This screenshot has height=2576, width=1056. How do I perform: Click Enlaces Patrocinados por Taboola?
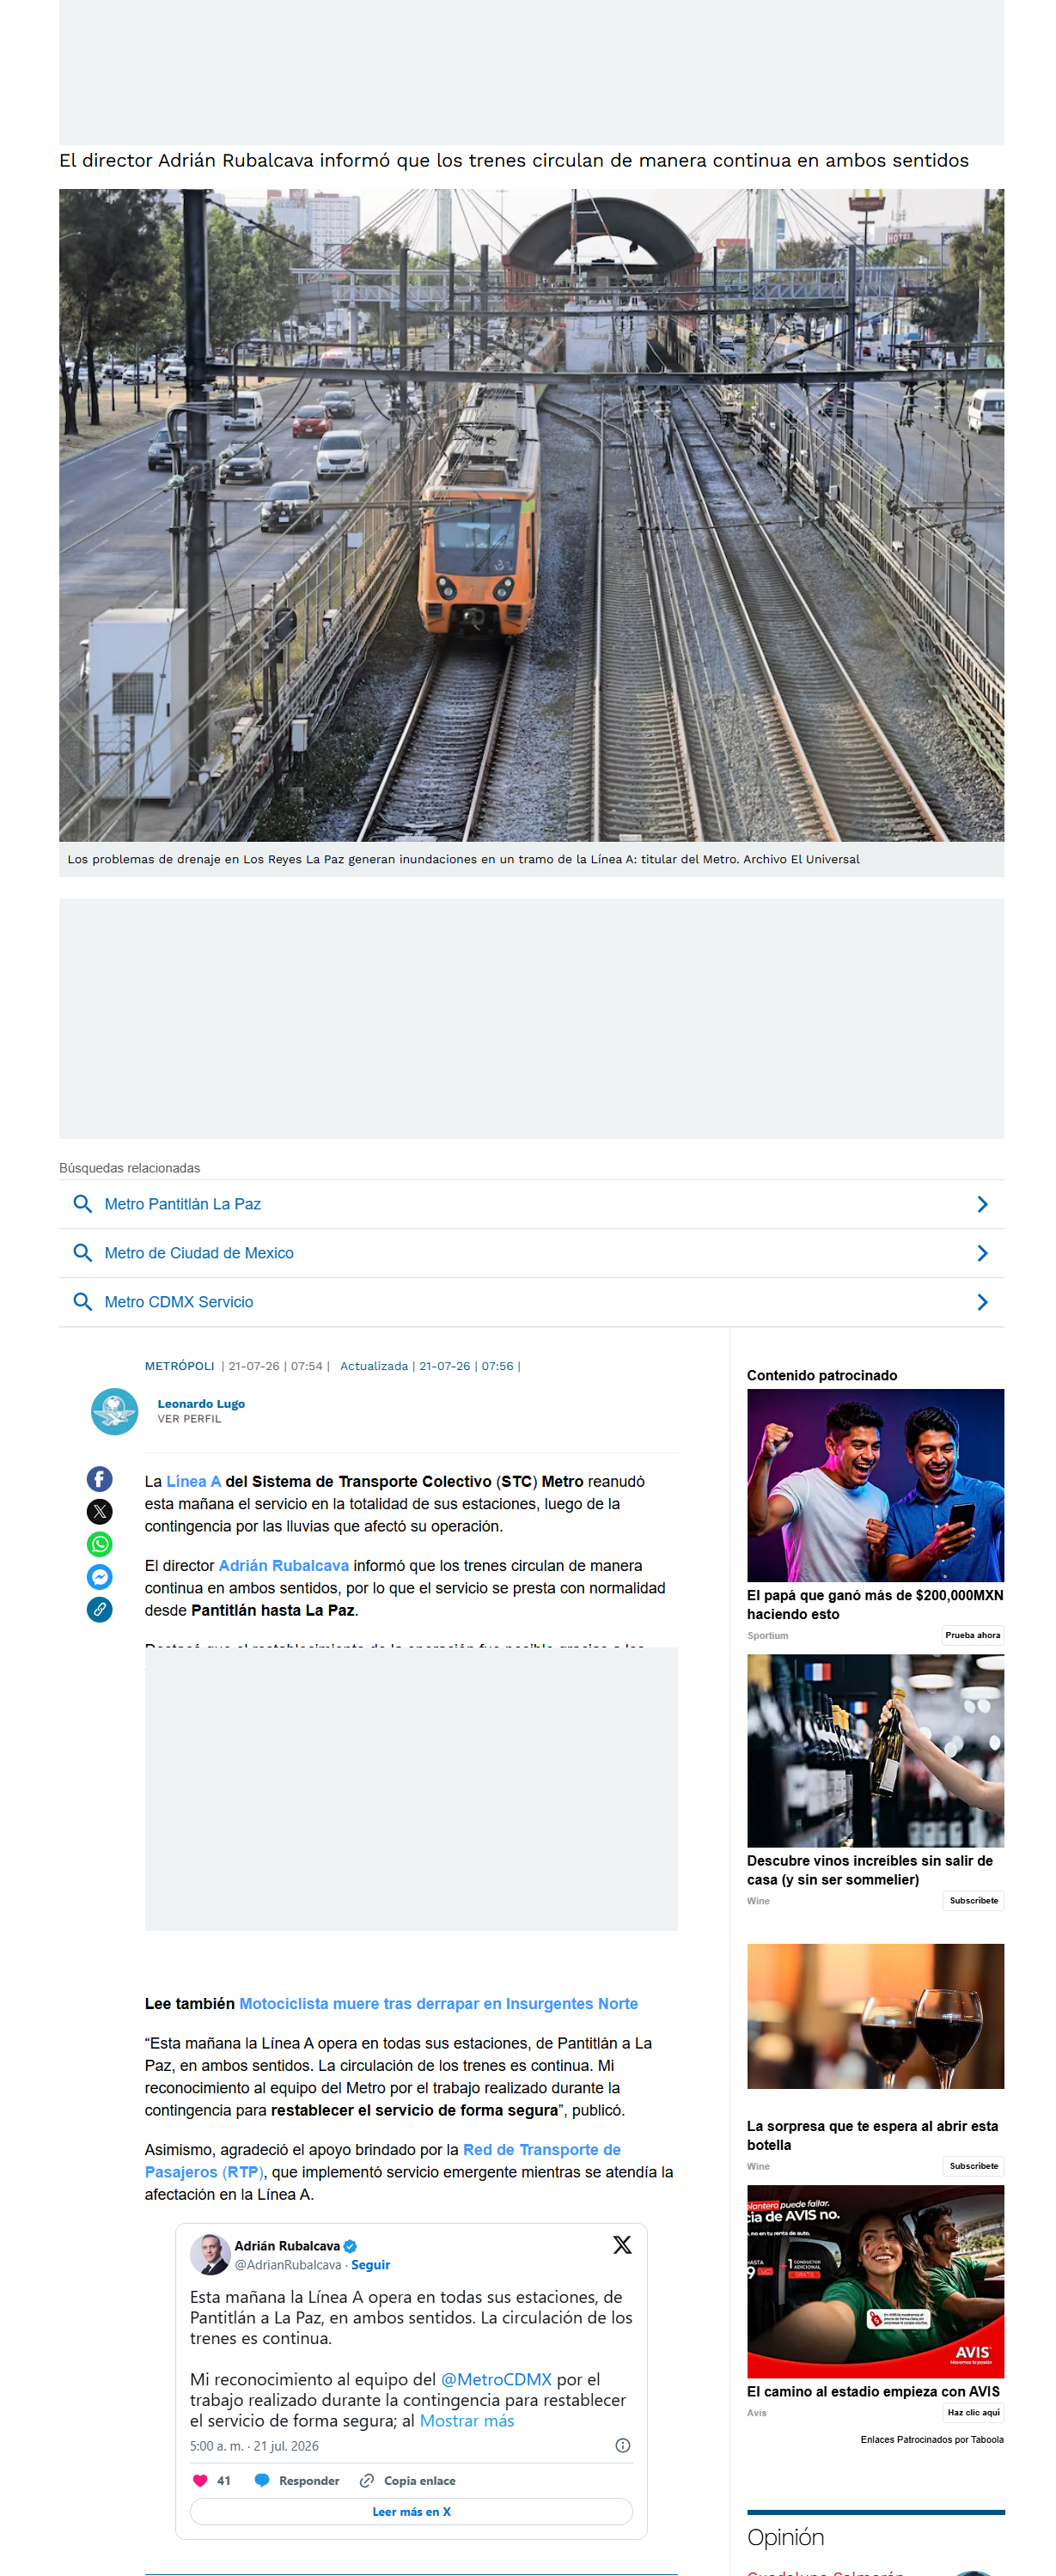932,2439
